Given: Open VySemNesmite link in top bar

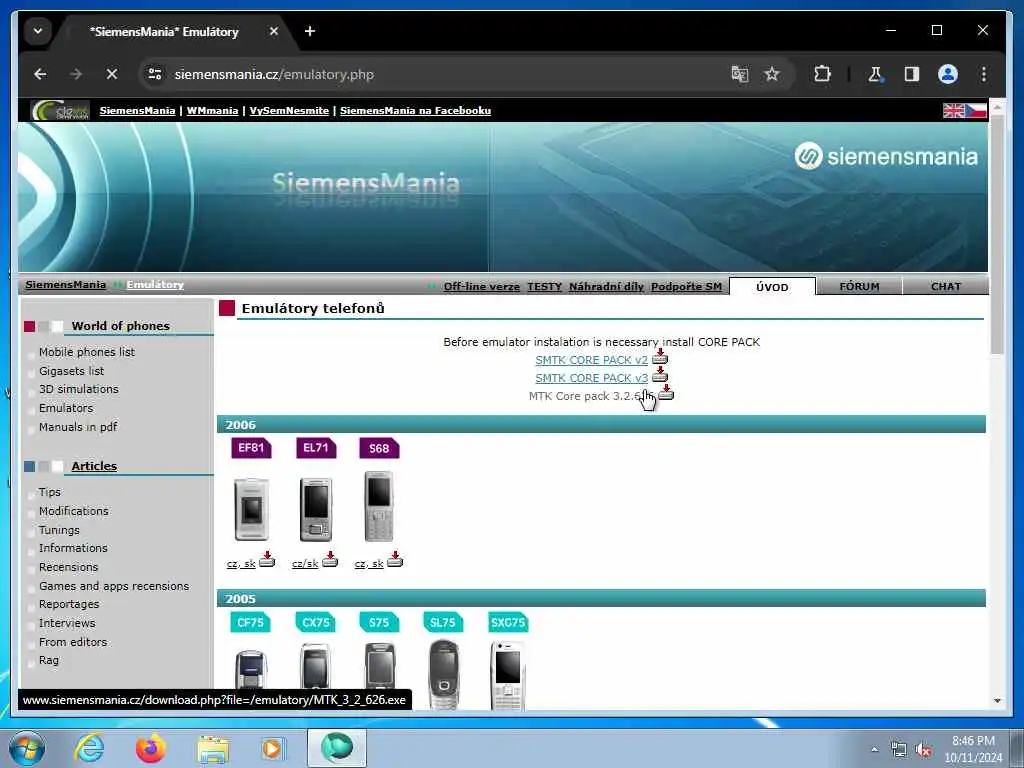Looking at the screenshot, I should [x=289, y=110].
